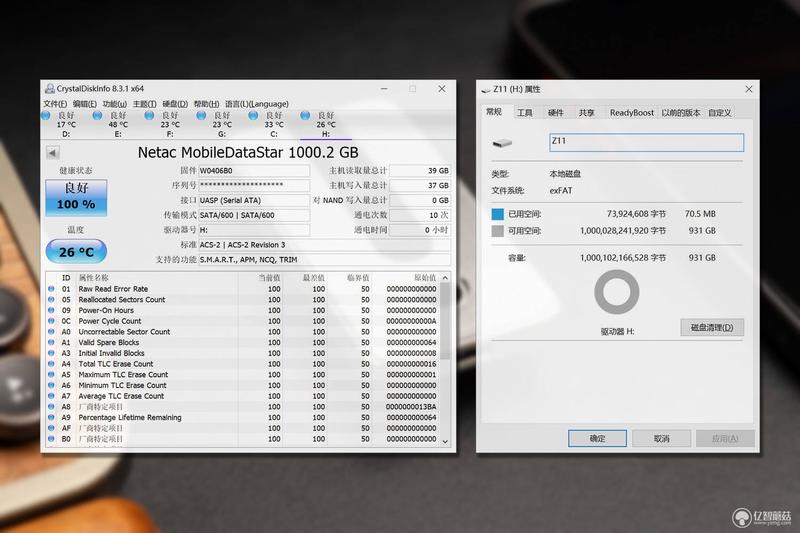800x533 pixels.
Task: Click the 确定 button
Action: pos(597,438)
